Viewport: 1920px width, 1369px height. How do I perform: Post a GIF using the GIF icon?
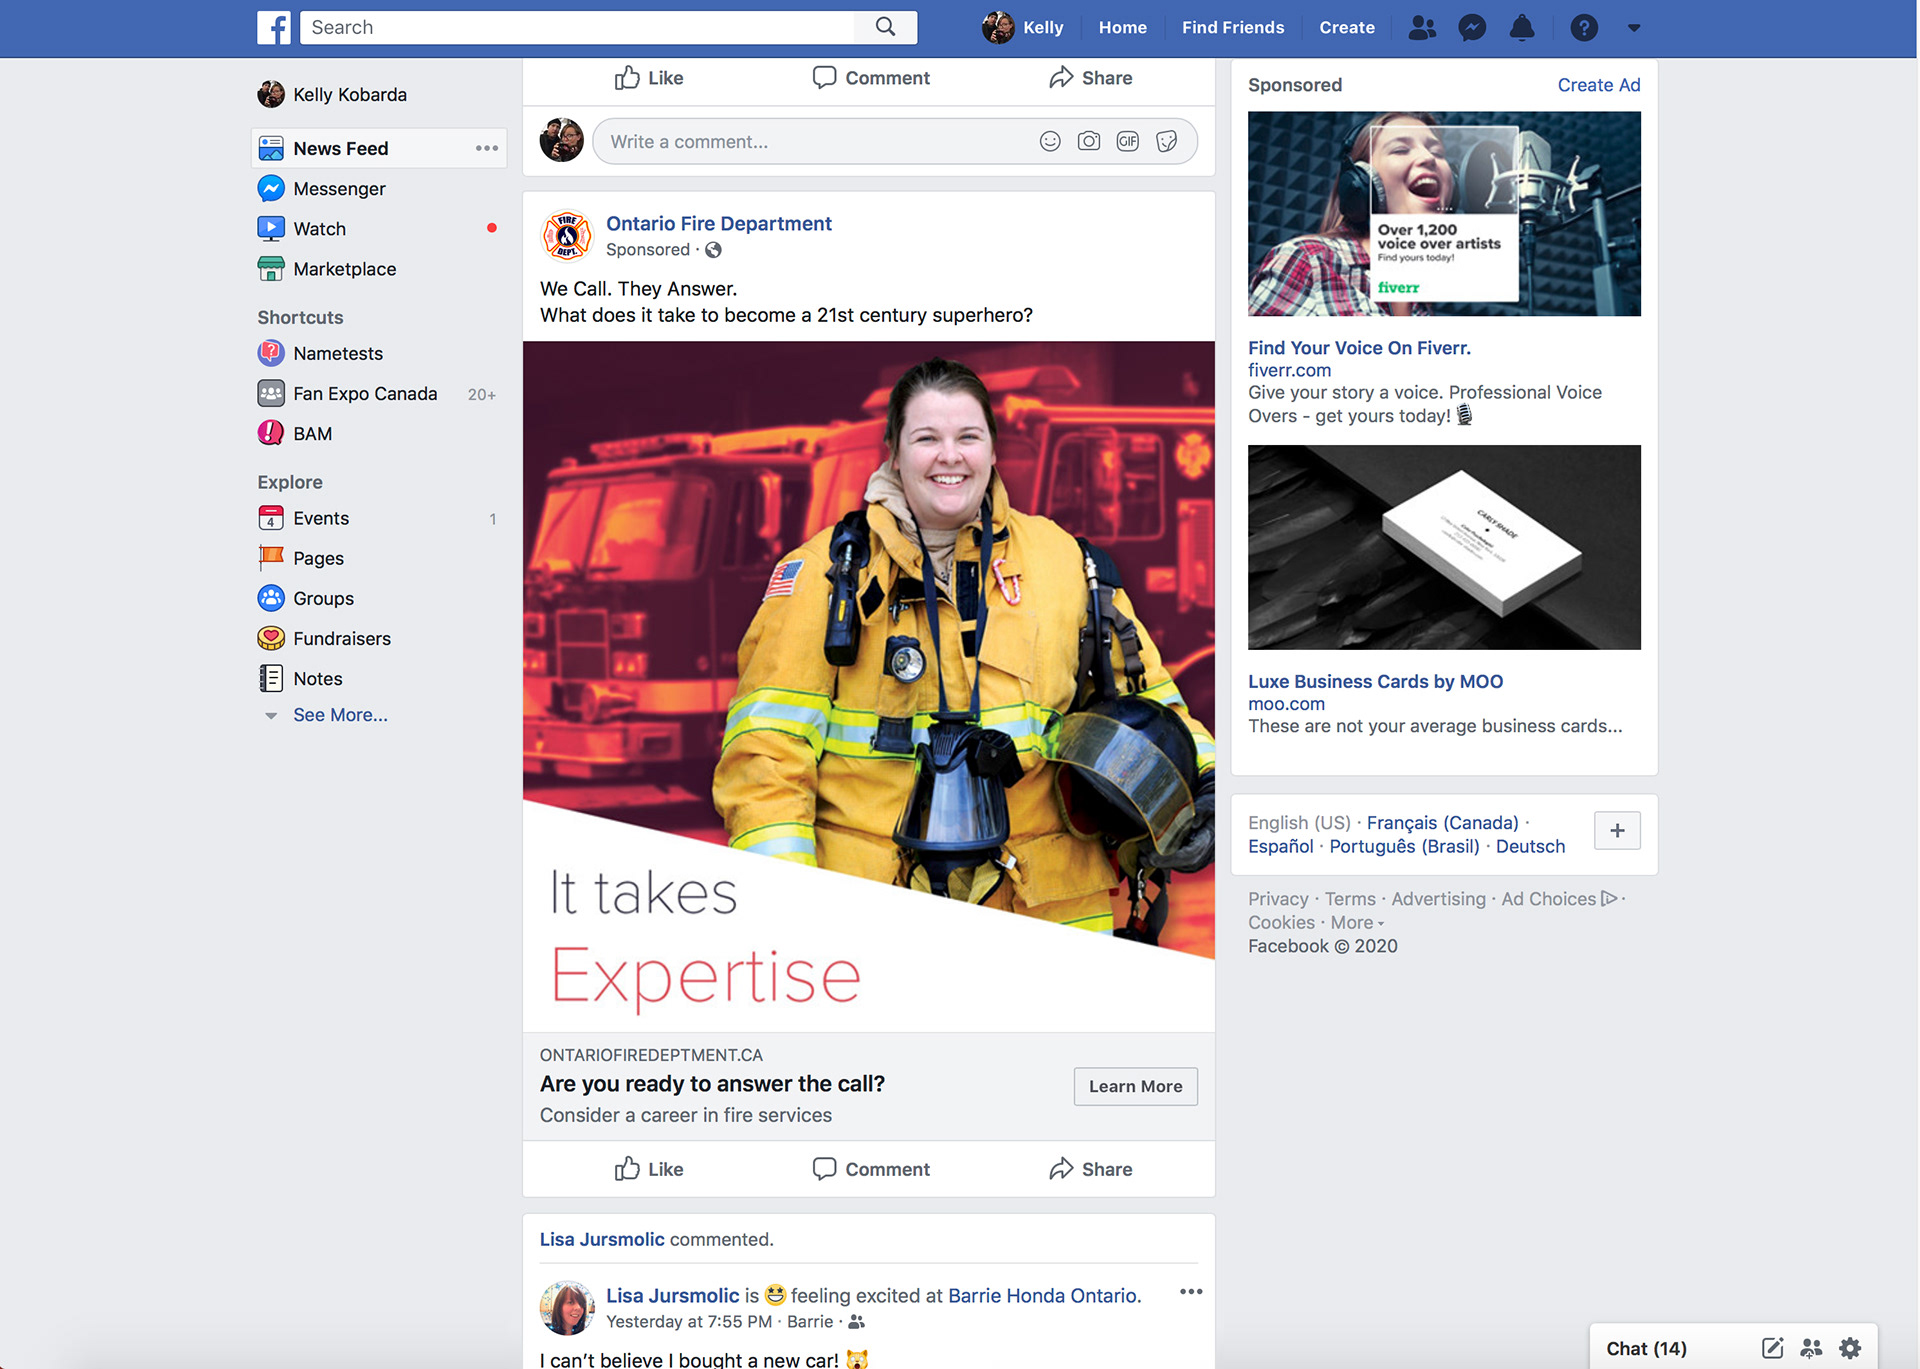(x=1128, y=141)
